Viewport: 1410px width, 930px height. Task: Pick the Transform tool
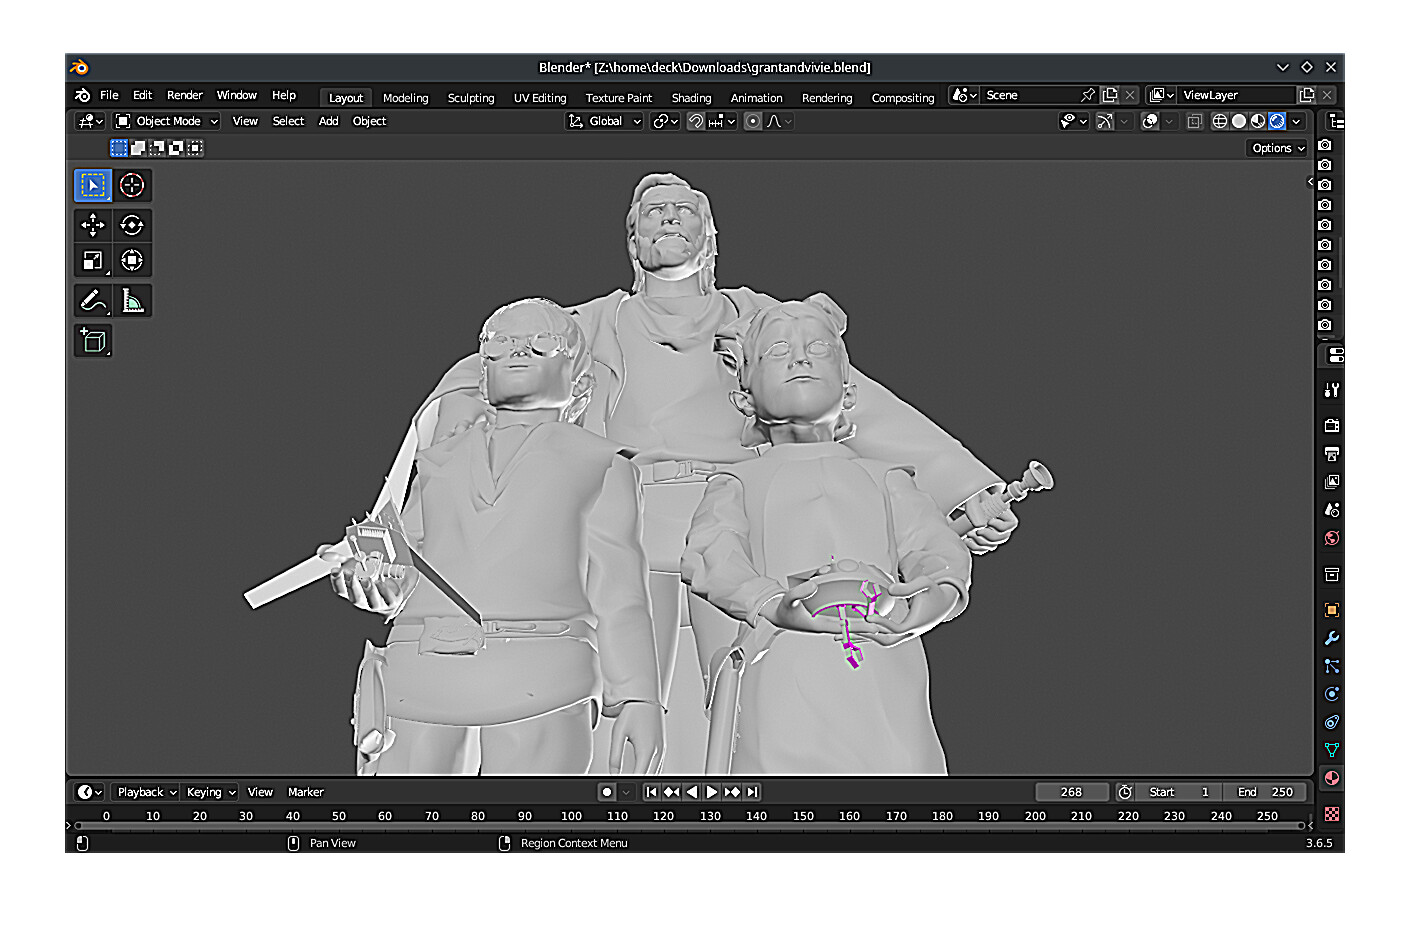[132, 261]
